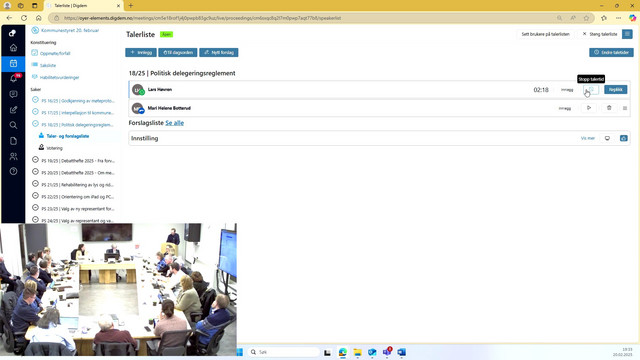
Task: Open the Home icon in left sidebar
Action: pyautogui.click(x=13, y=48)
